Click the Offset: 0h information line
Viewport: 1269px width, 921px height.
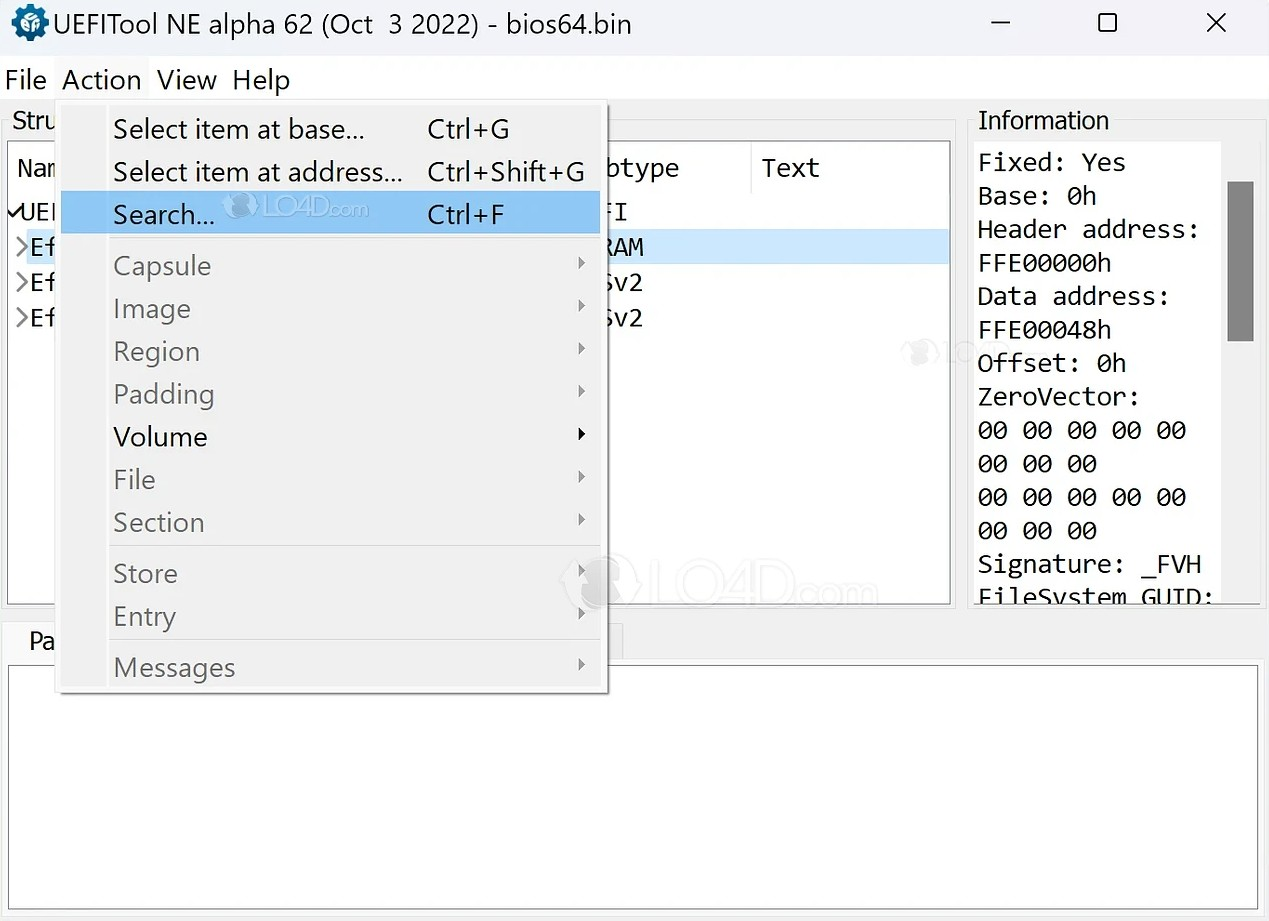1051,363
